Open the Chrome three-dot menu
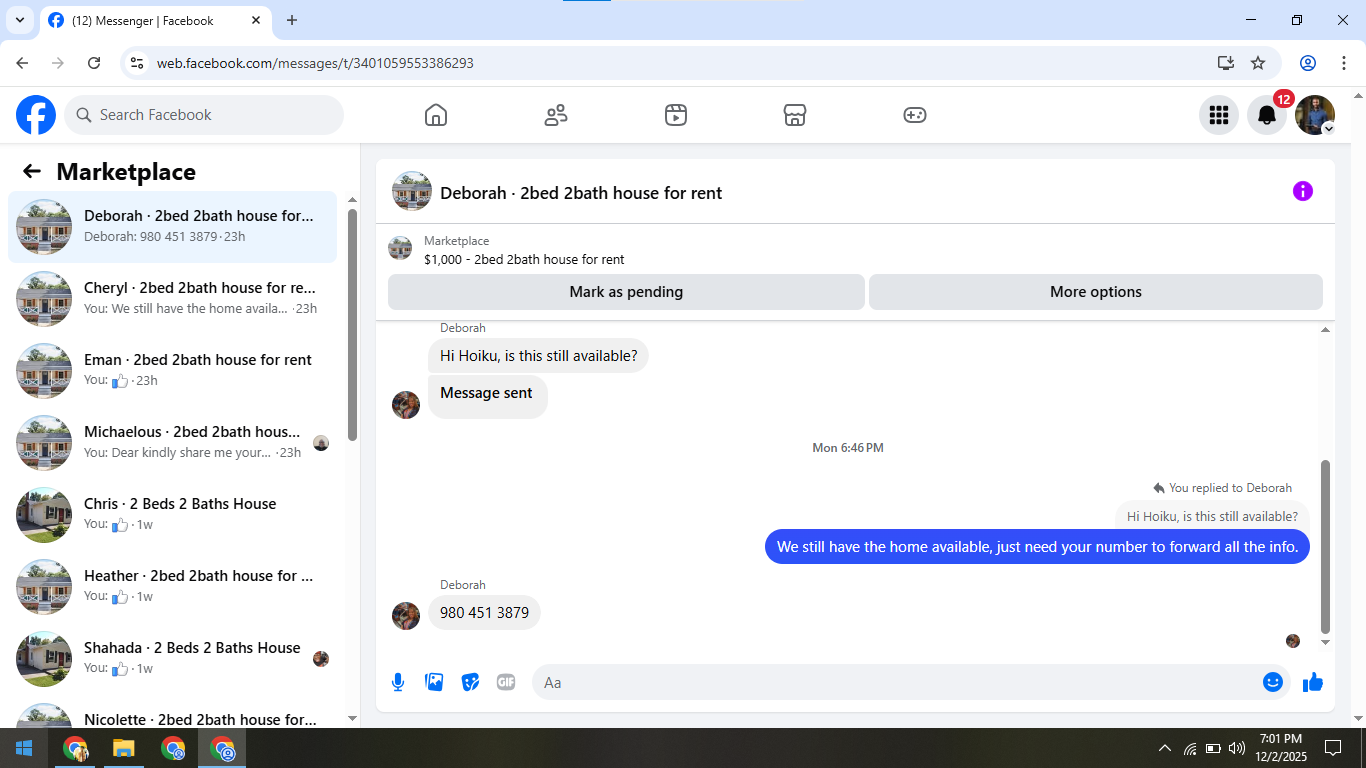The width and height of the screenshot is (1366, 768). [x=1343, y=63]
